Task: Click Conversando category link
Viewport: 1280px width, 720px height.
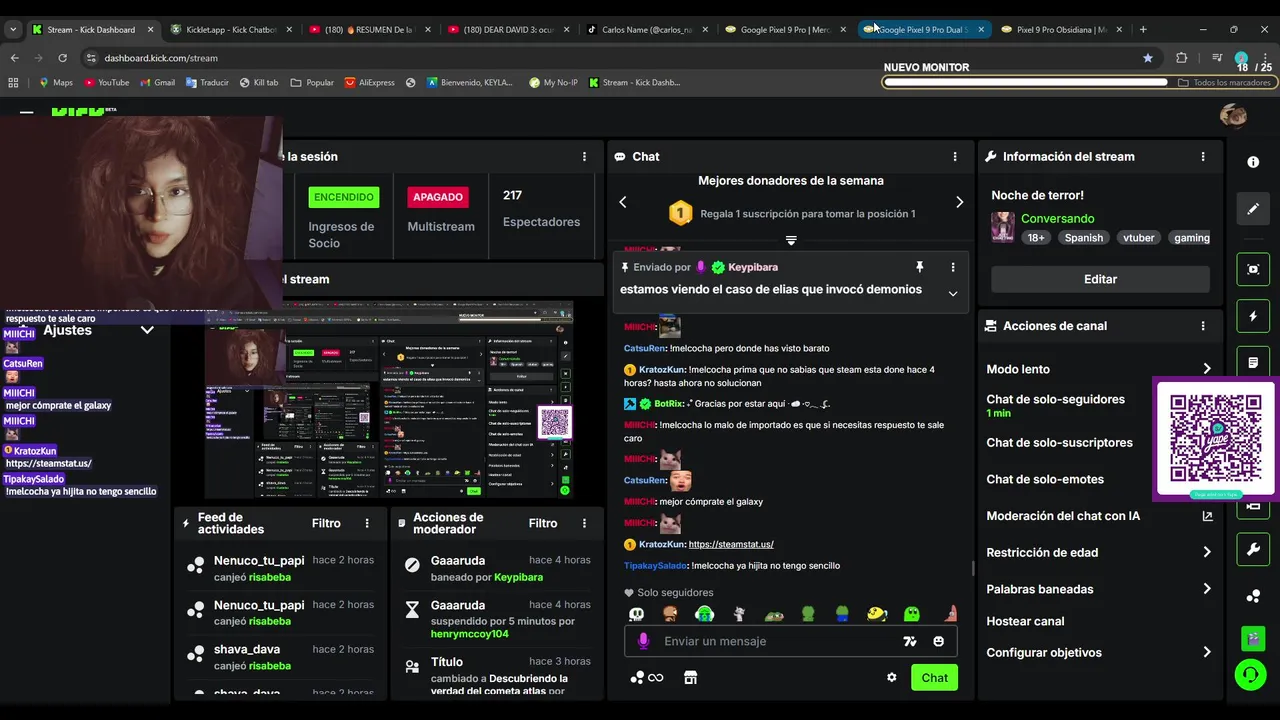Action: (1057, 218)
